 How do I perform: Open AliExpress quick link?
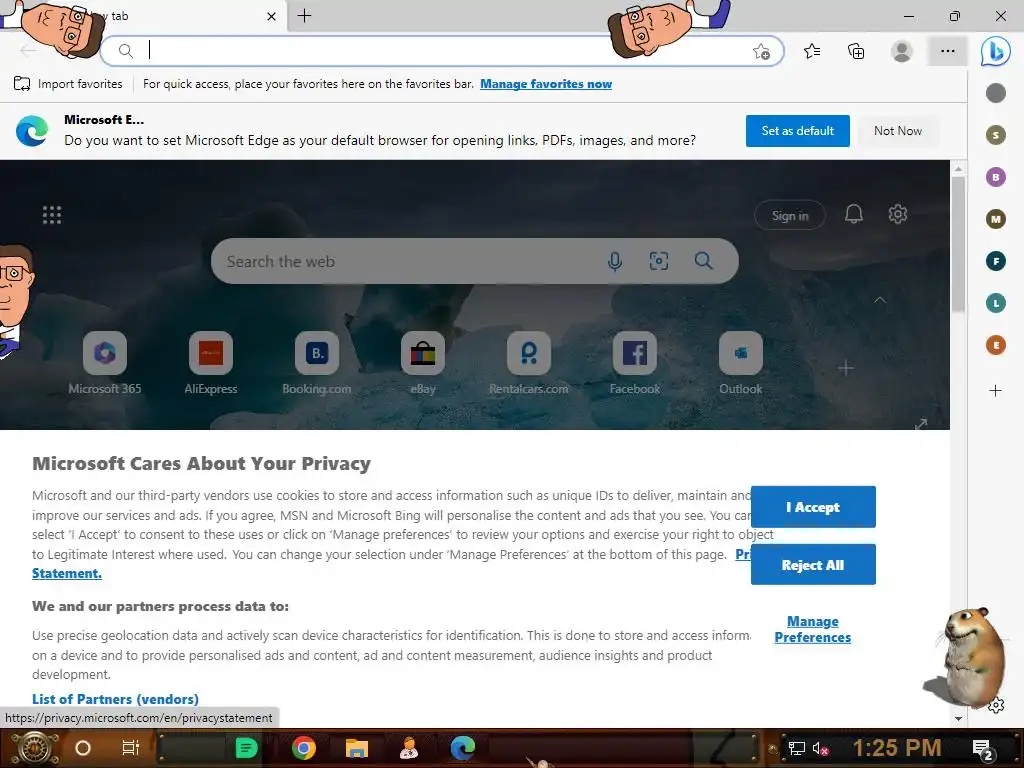tap(210, 364)
